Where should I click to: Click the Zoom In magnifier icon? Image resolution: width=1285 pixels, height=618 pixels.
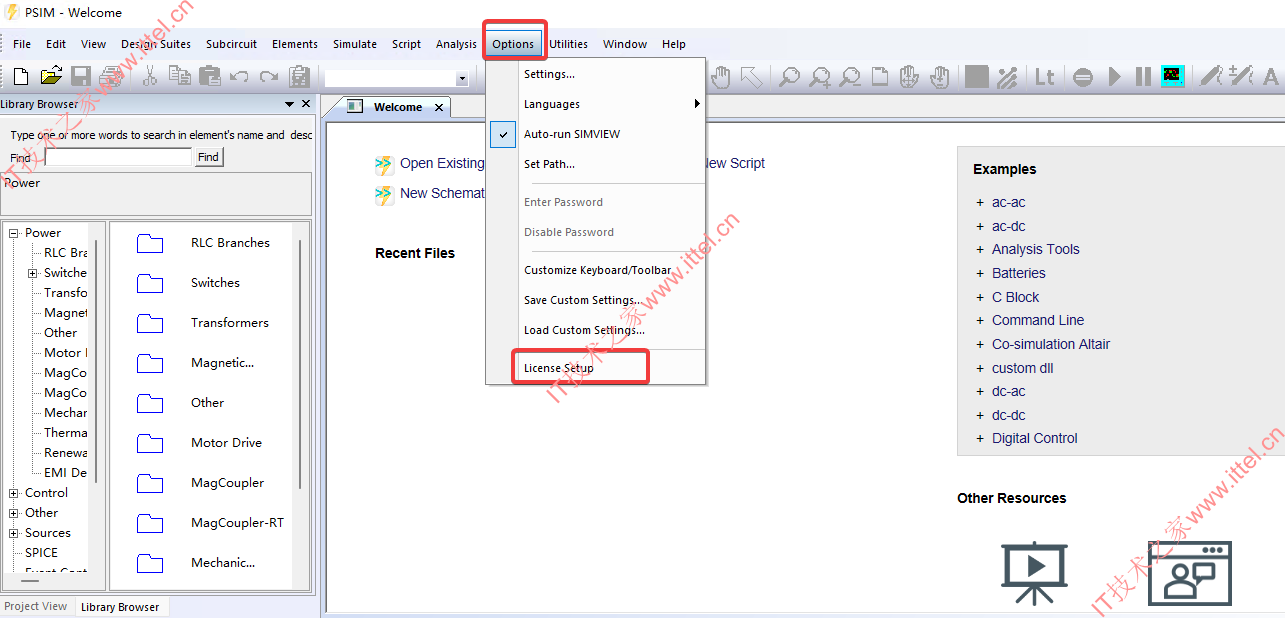tap(820, 76)
